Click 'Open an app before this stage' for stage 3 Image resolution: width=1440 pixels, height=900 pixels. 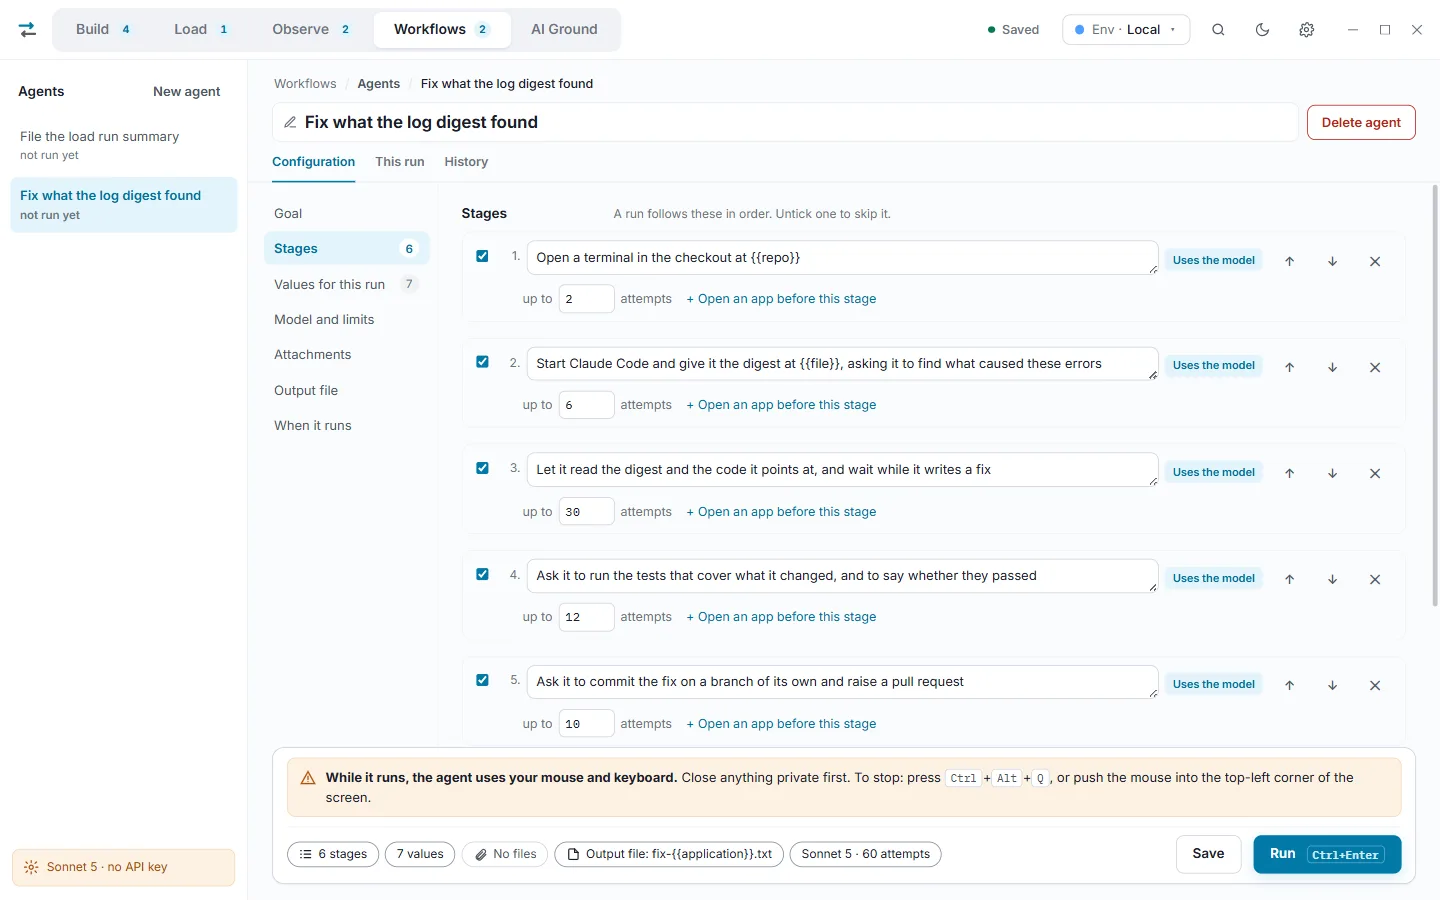click(781, 512)
